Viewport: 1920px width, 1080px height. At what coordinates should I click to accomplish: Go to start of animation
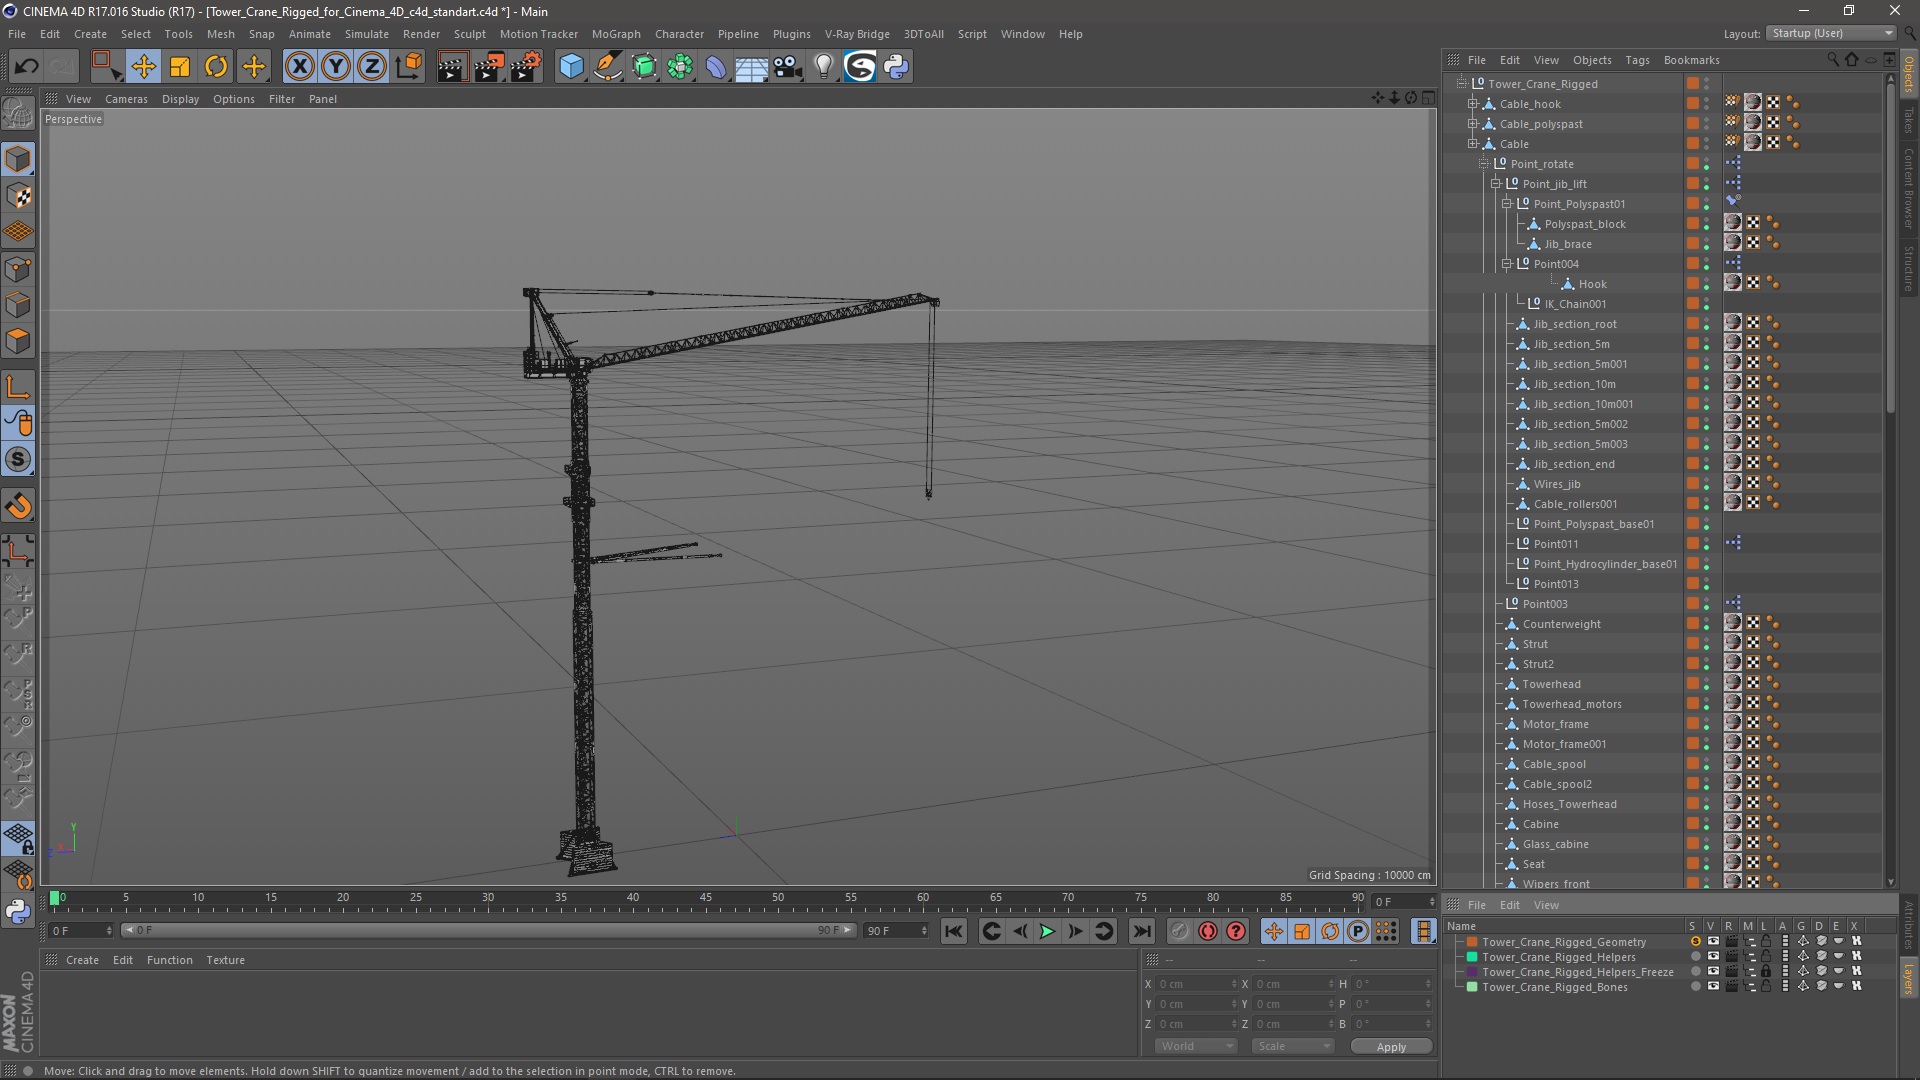click(x=954, y=931)
